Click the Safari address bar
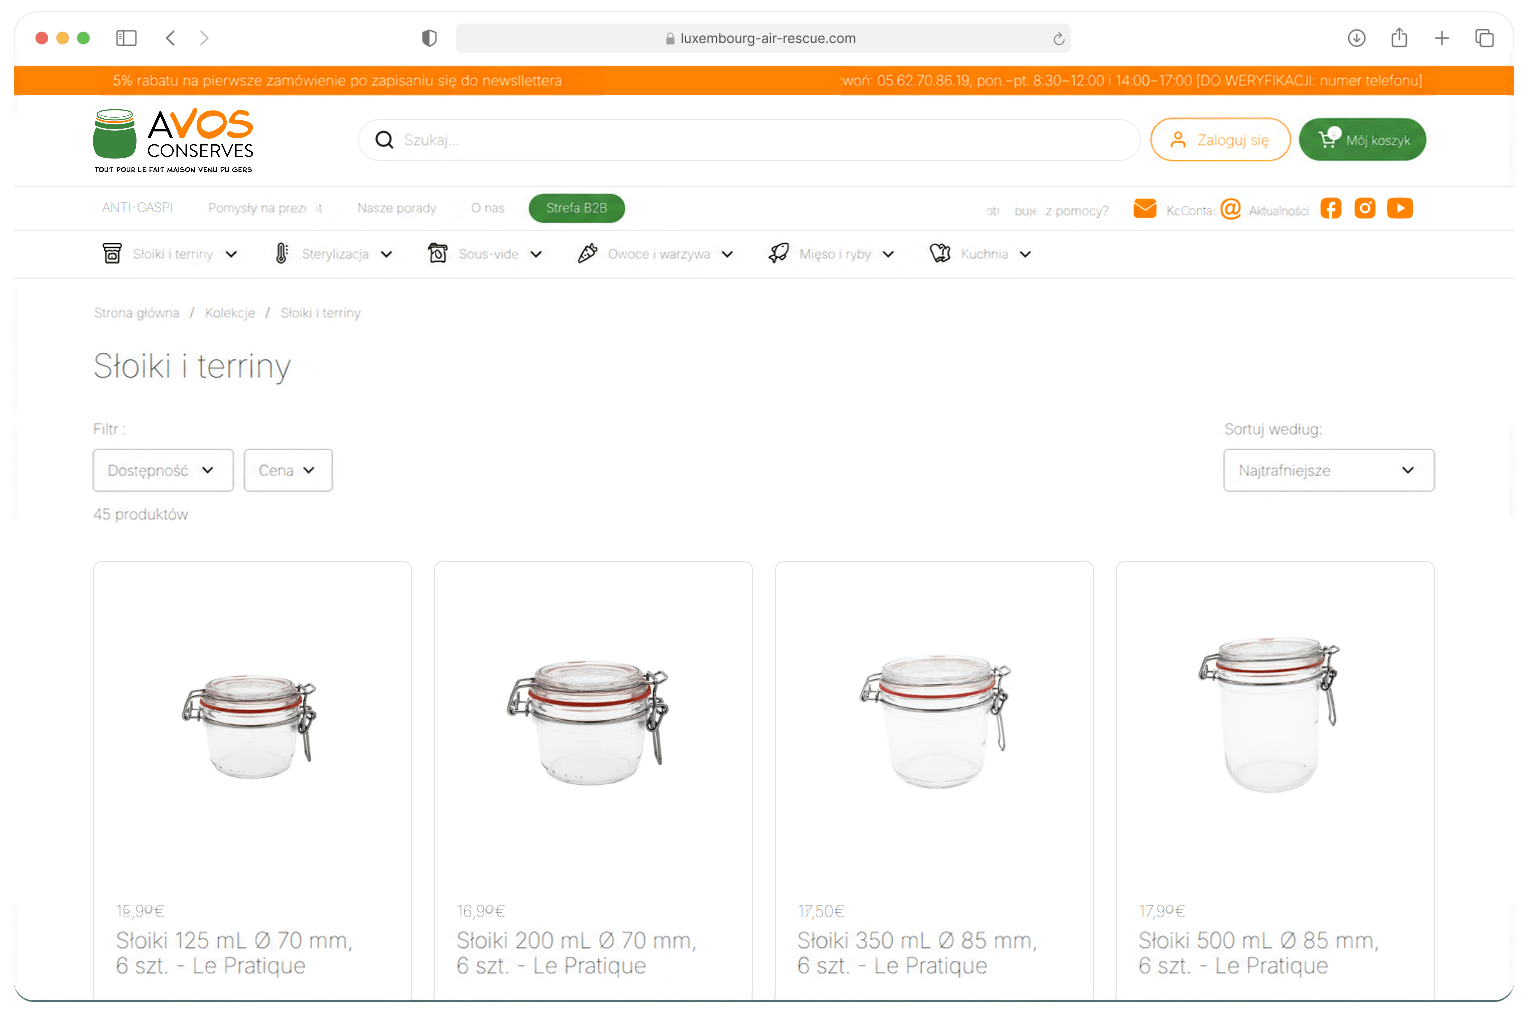Screen dimensions: 1528x1019 point(763,38)
